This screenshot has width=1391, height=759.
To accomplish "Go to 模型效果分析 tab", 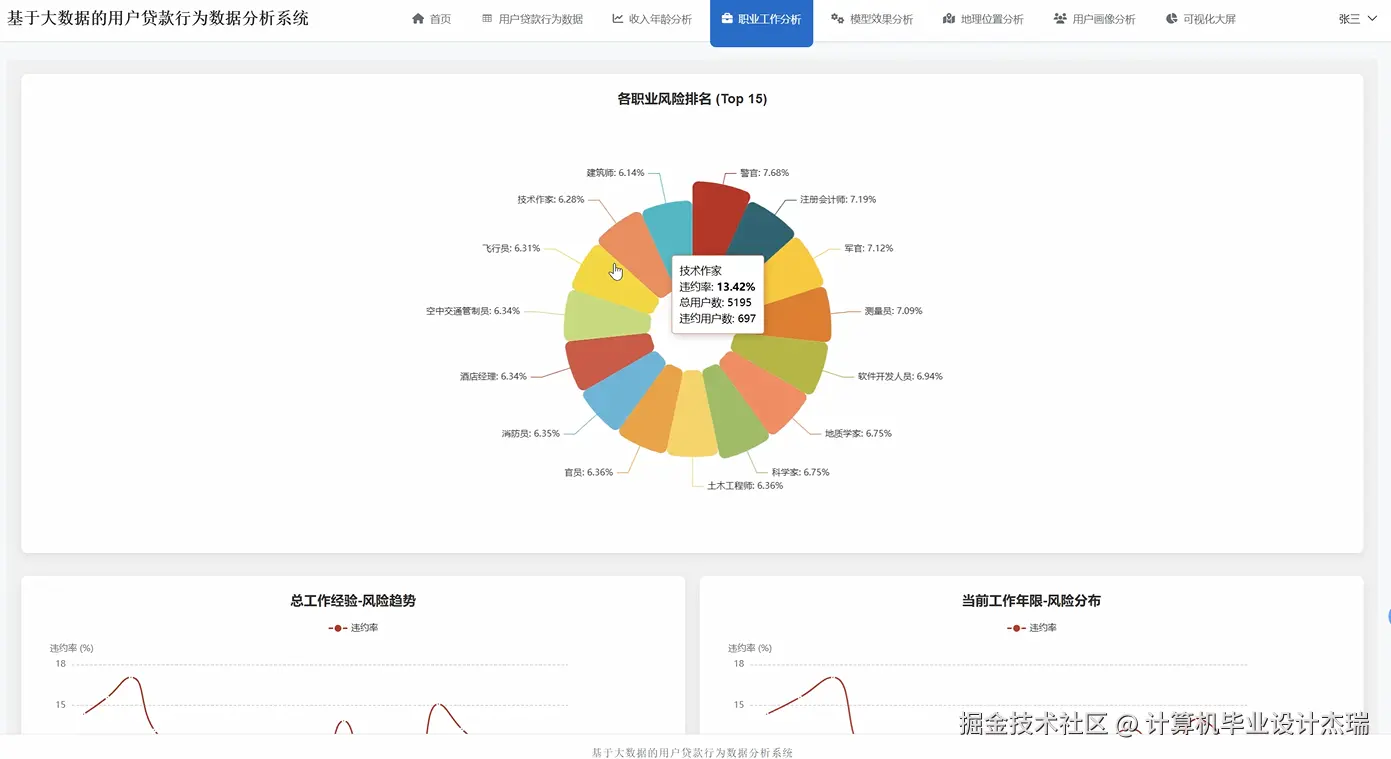I will click(x=872, y=19).
